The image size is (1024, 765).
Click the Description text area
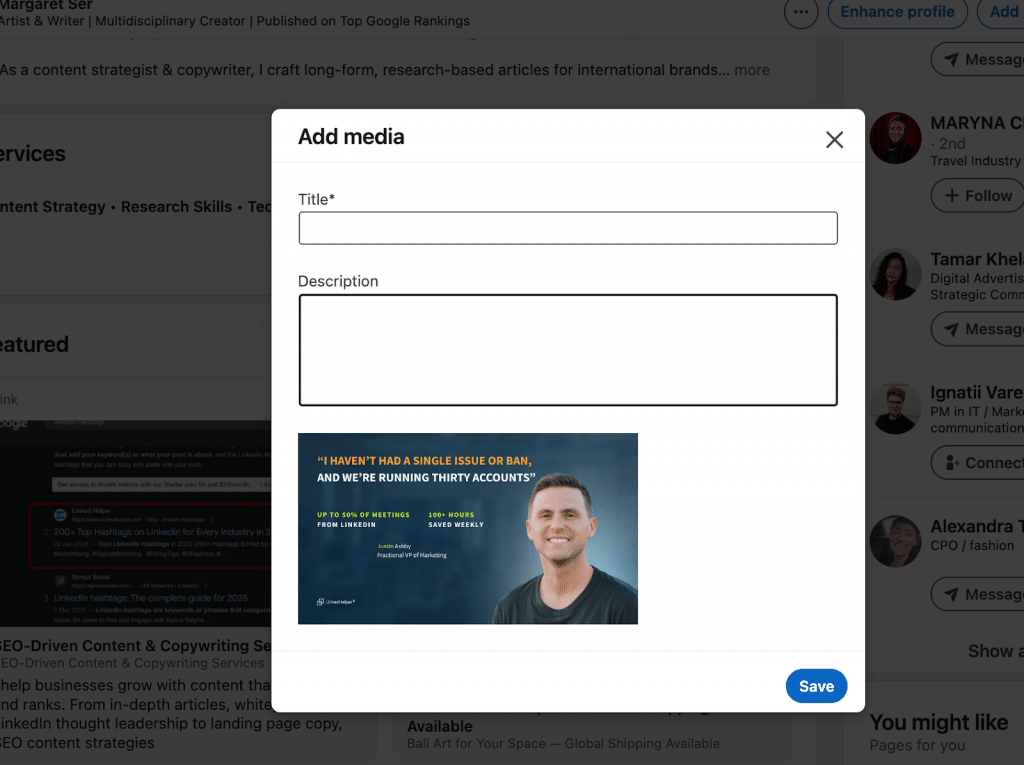click(568, 350)
